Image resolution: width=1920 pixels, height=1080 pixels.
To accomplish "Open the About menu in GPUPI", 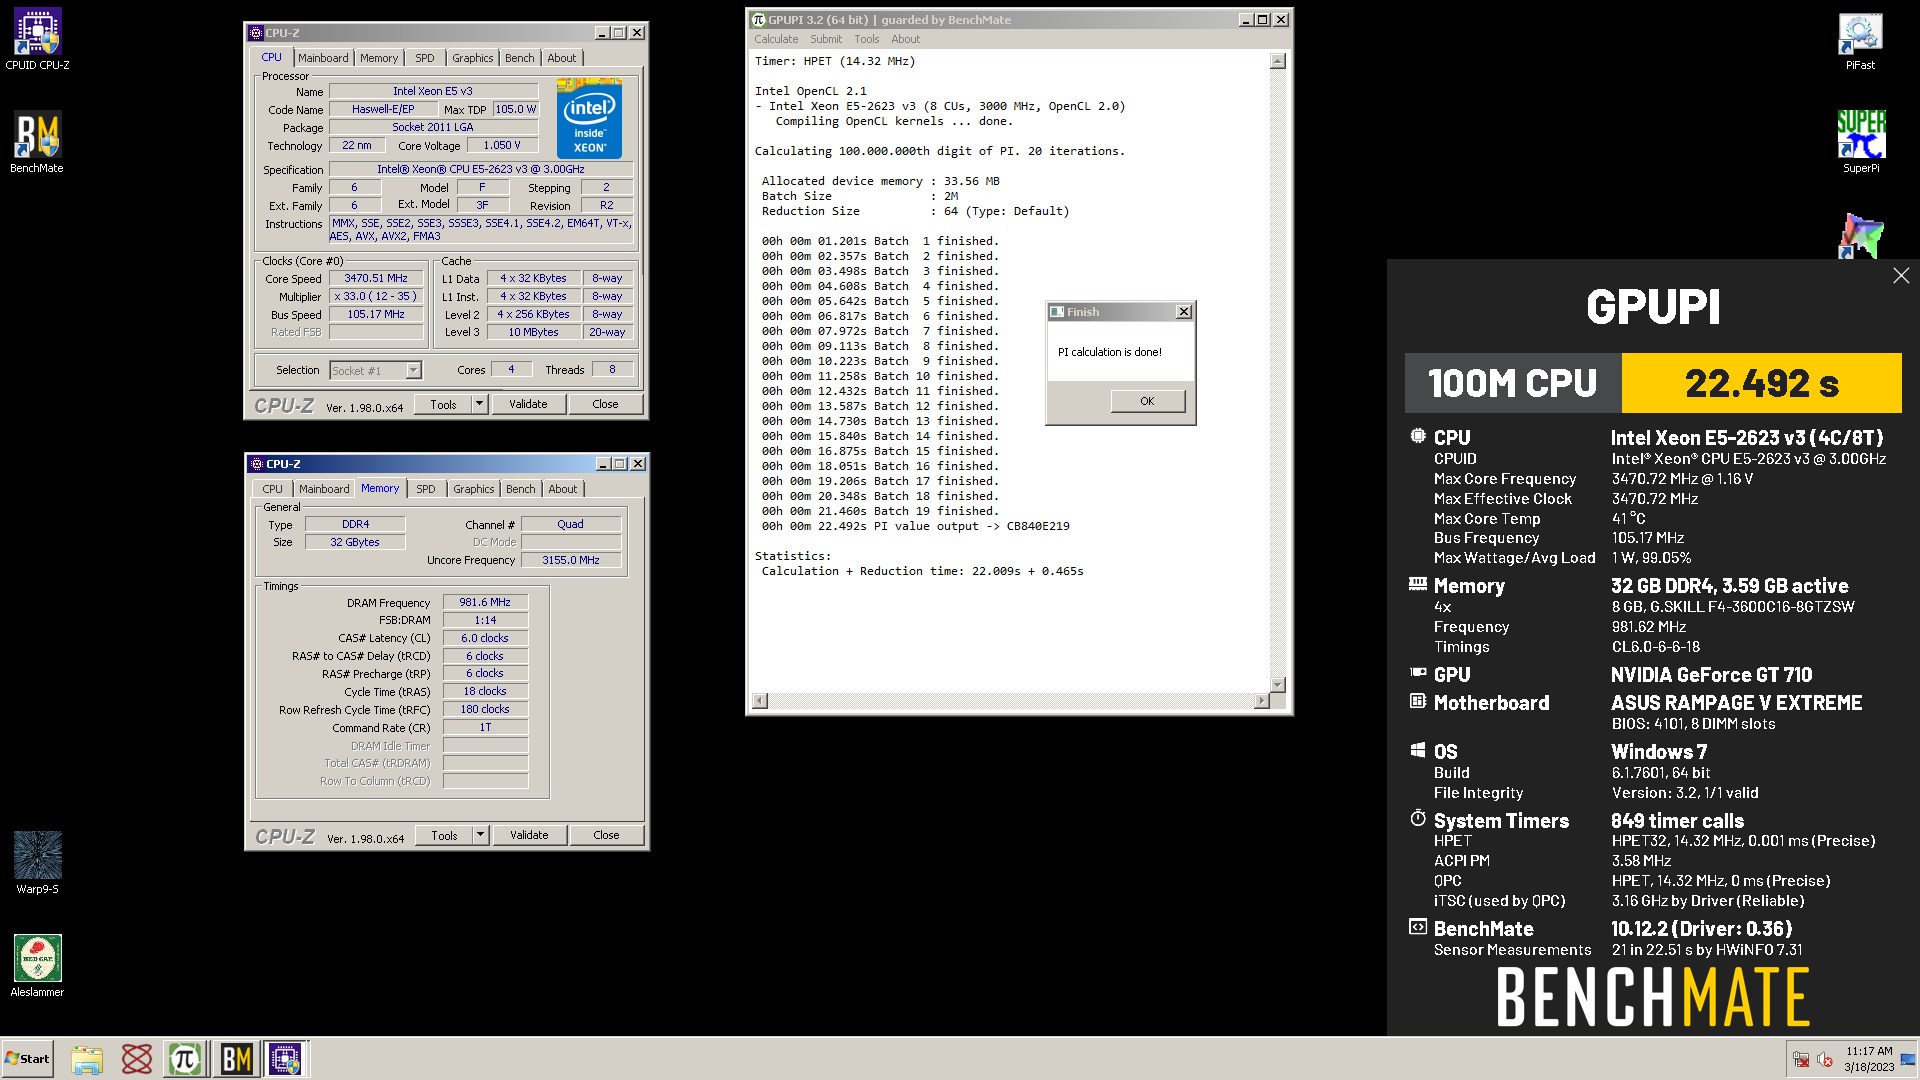I will 905,39.
